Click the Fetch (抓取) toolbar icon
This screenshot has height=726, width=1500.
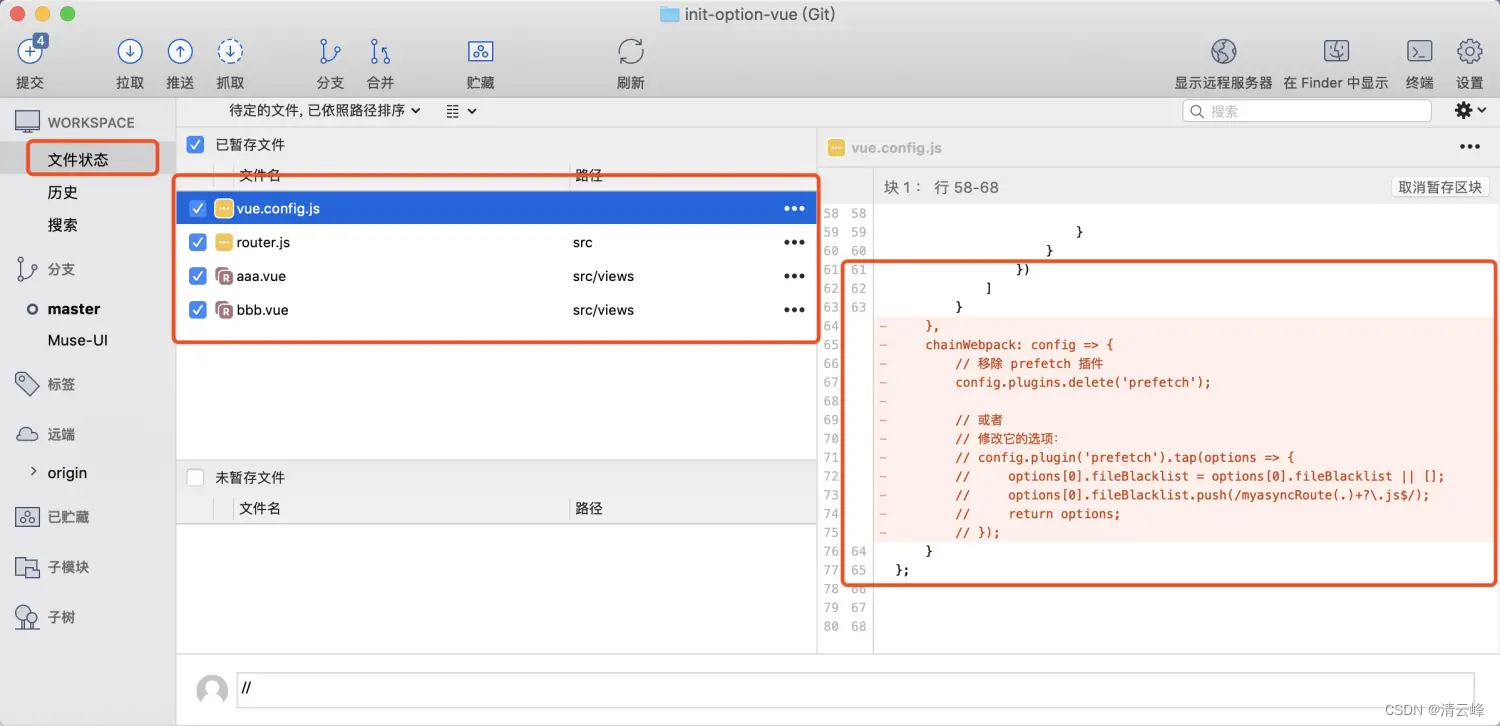click(x=230, y=51)
